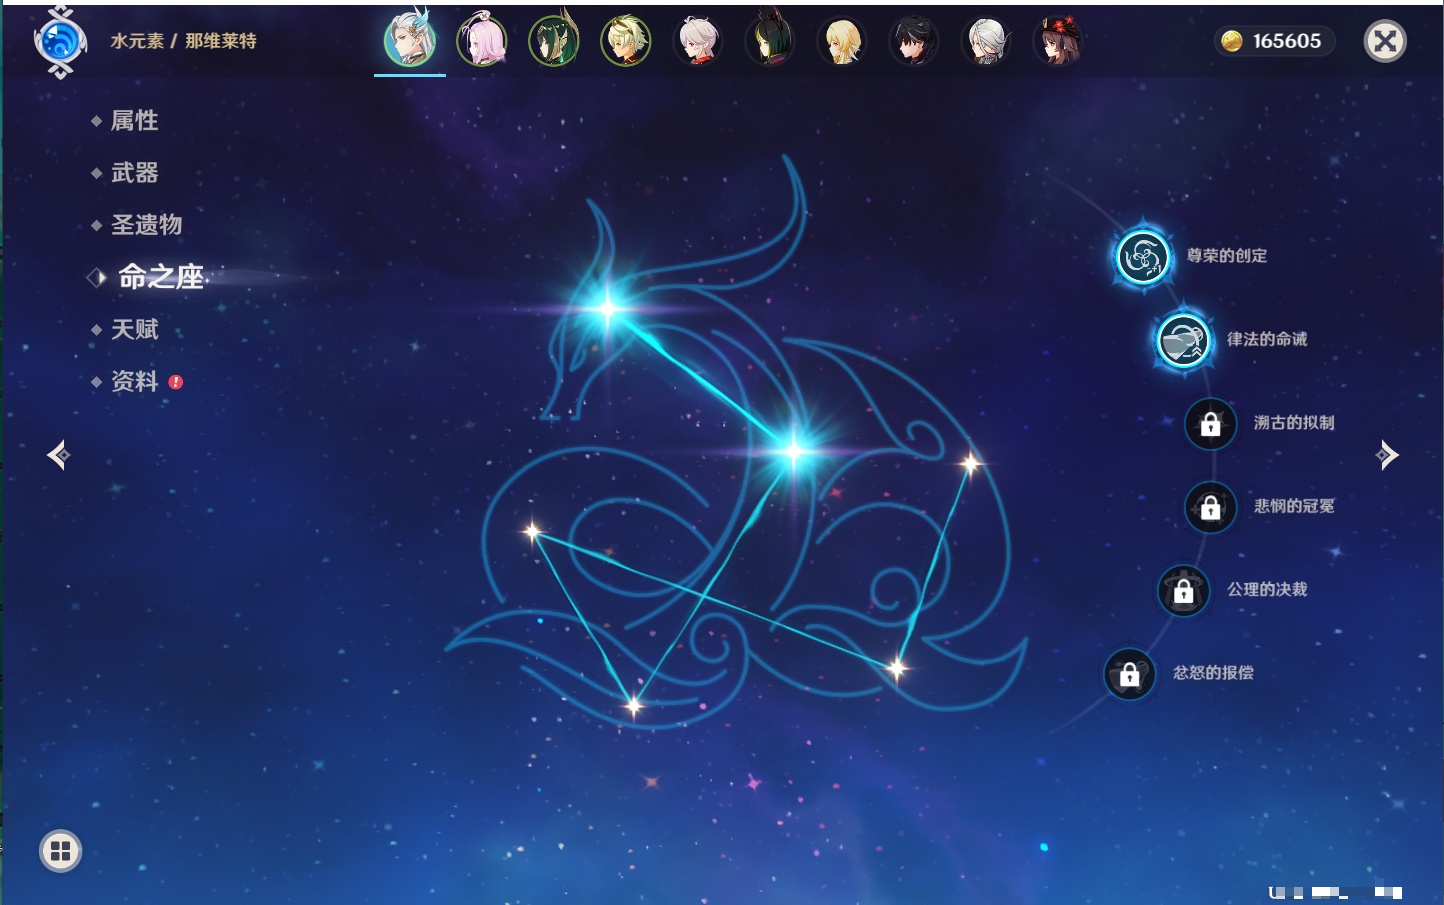Image resolution: width=1444 pixels, height=905 pixels.
Task: Click the locked 公理的决裁 constellation icon
Action: 1183,591
